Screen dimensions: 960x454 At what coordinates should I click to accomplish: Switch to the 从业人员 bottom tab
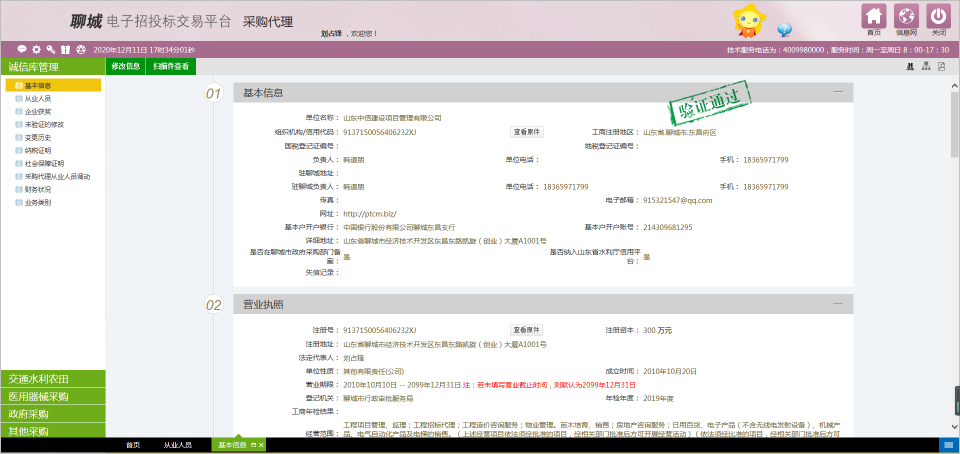click(178, 445)
